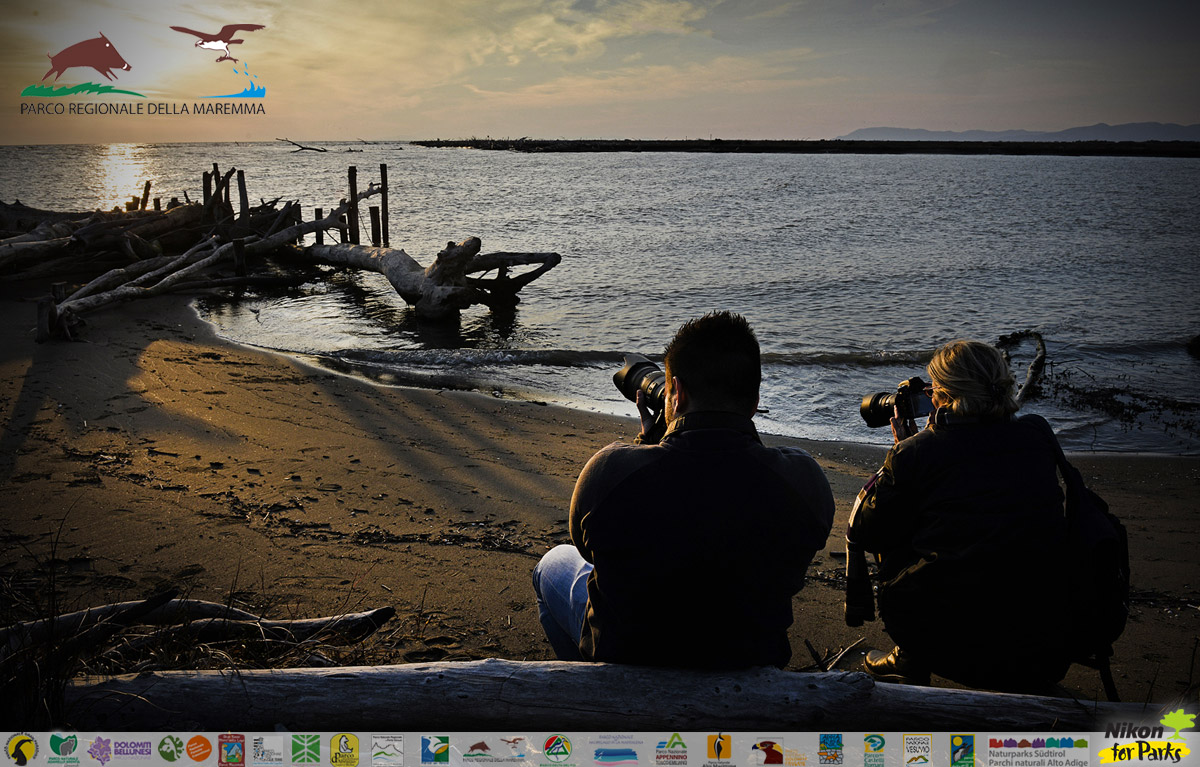Open Appennino Tosco-Emiliano park logo
Screen dimensions: 1200x767
[671, 749]
